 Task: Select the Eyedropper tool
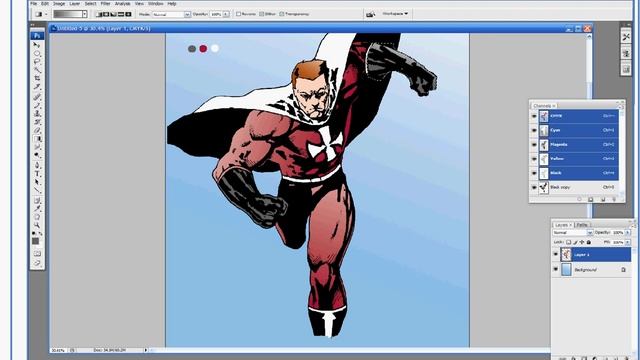point(37,209)
